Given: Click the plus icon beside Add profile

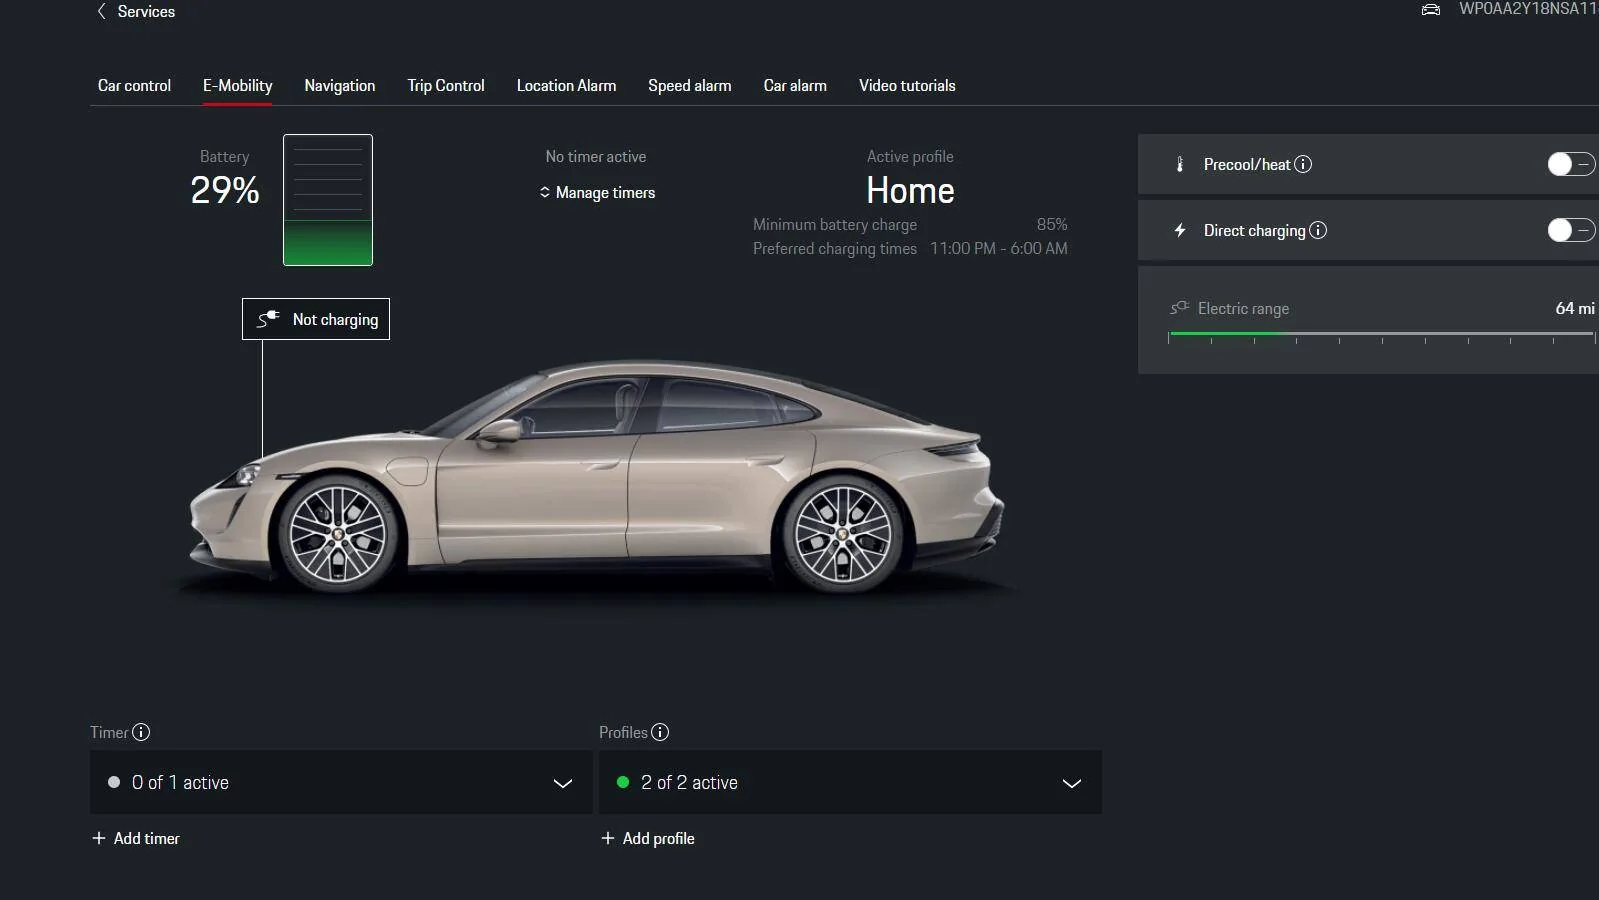Looking at the screenshot, I should [608, 838].
